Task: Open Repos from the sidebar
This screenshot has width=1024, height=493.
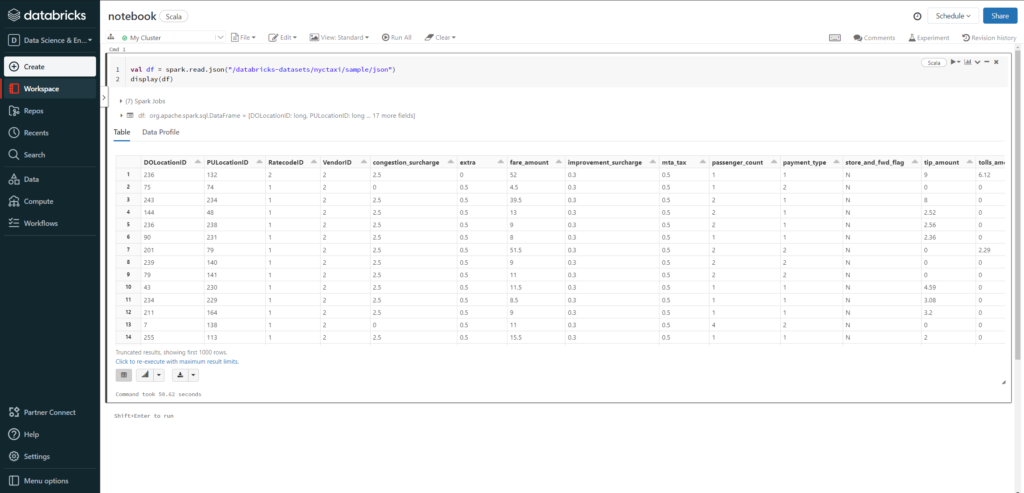Action: [33, 111]
